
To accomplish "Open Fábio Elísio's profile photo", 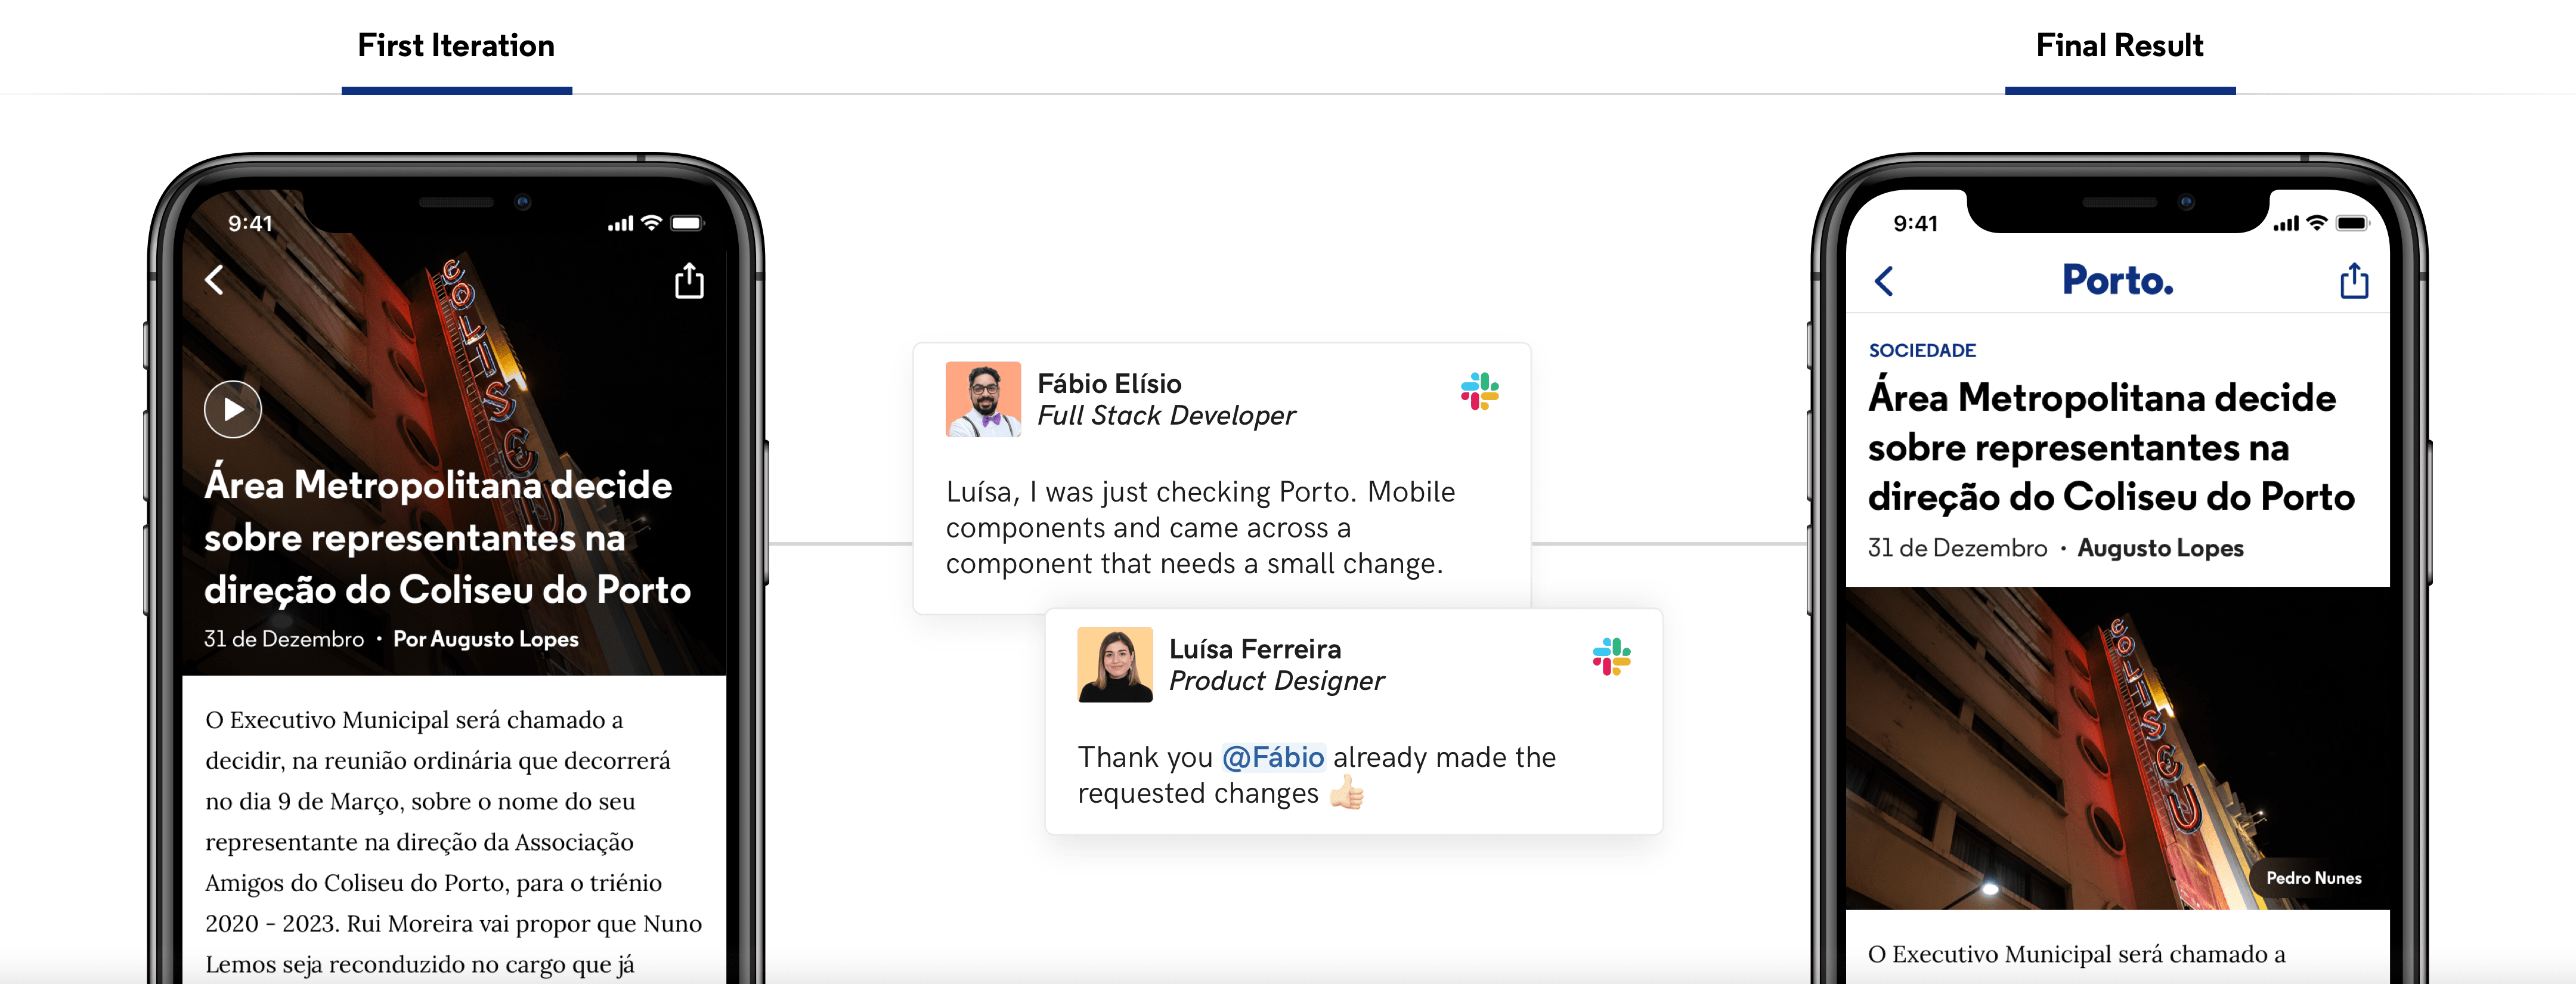I will [983, 399].
